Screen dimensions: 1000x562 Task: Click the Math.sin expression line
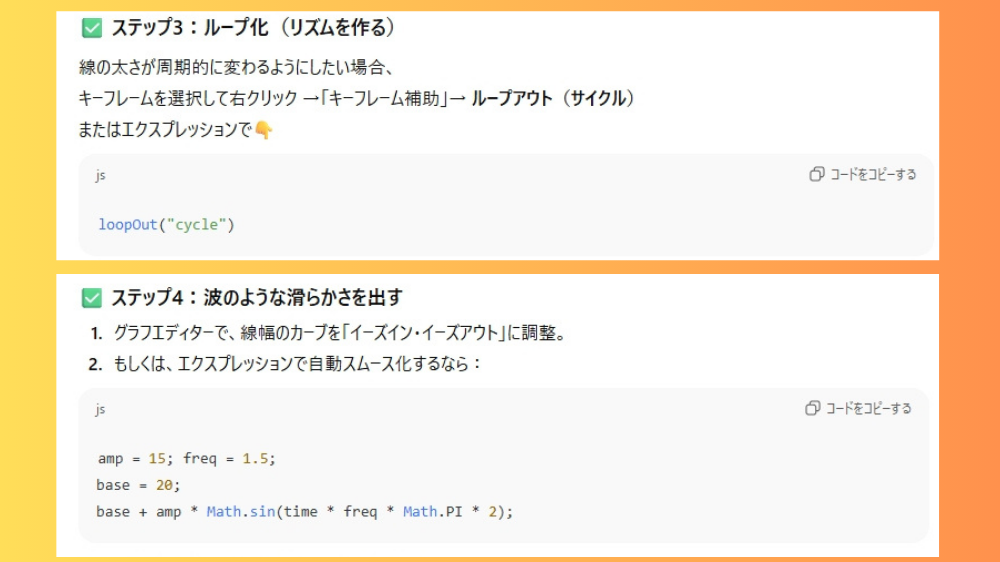[x=304, y=511]
